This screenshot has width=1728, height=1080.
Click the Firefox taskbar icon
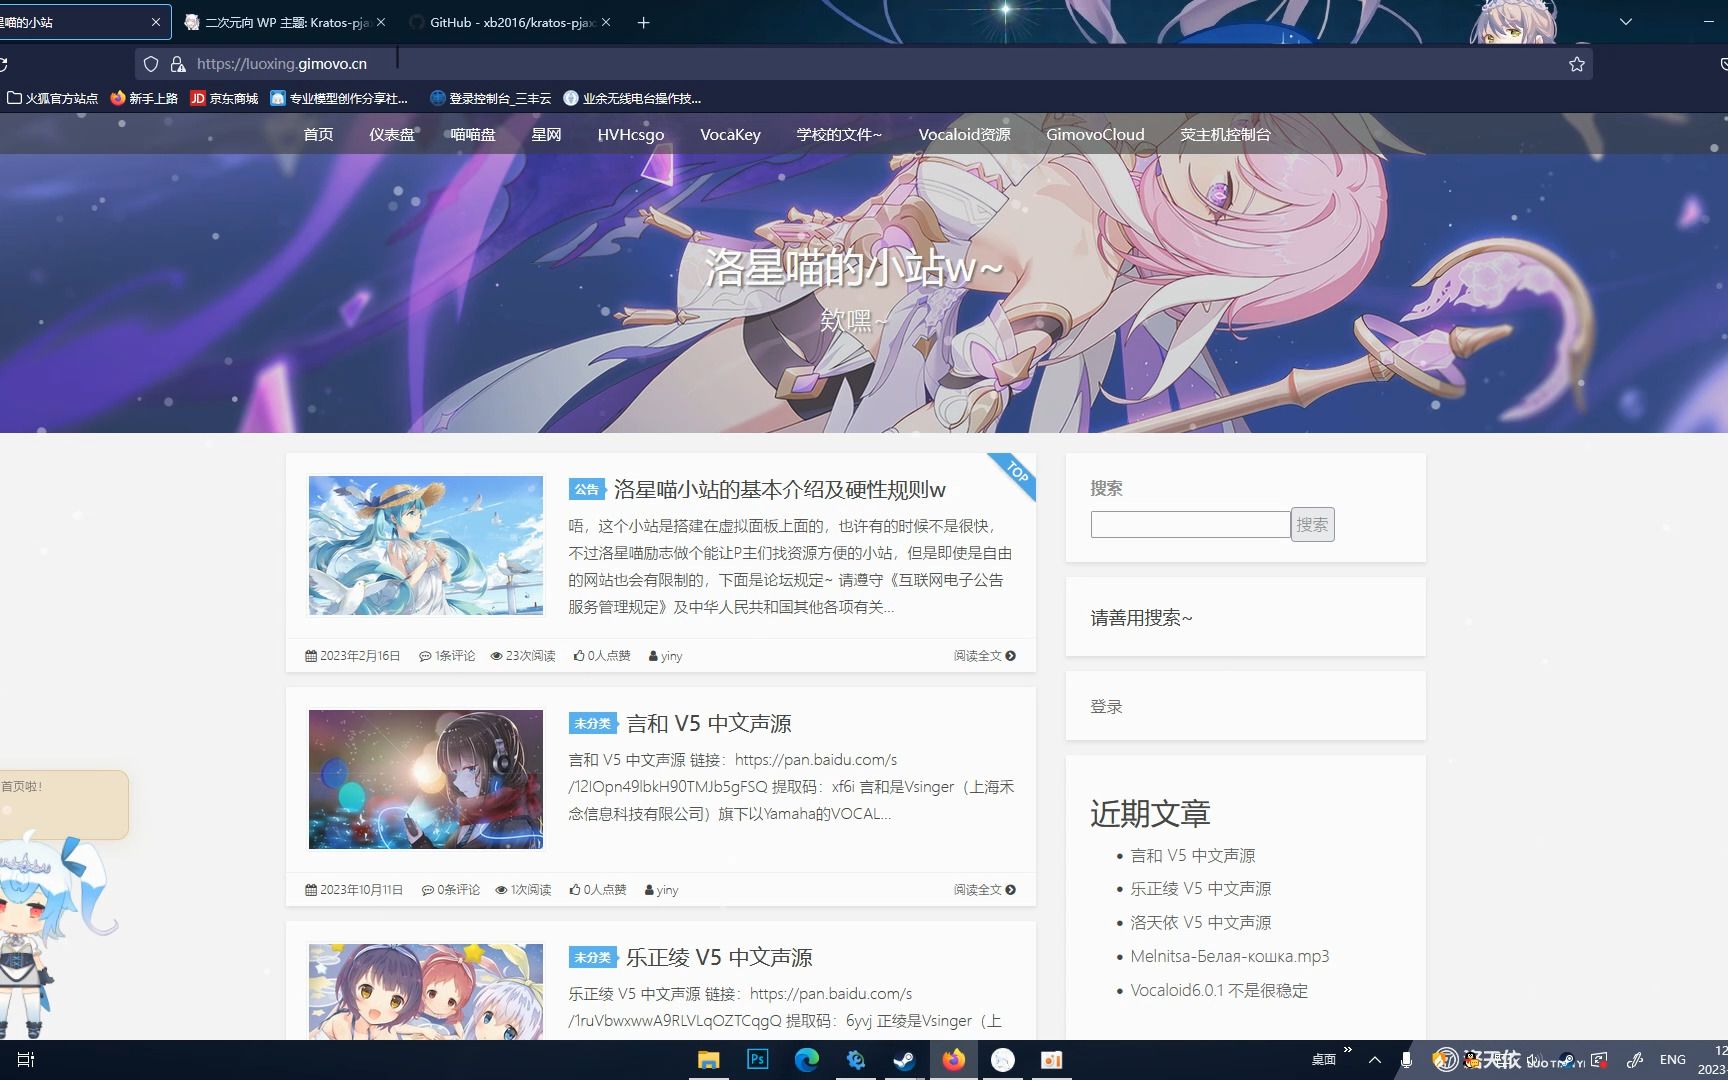(954, 1060)
